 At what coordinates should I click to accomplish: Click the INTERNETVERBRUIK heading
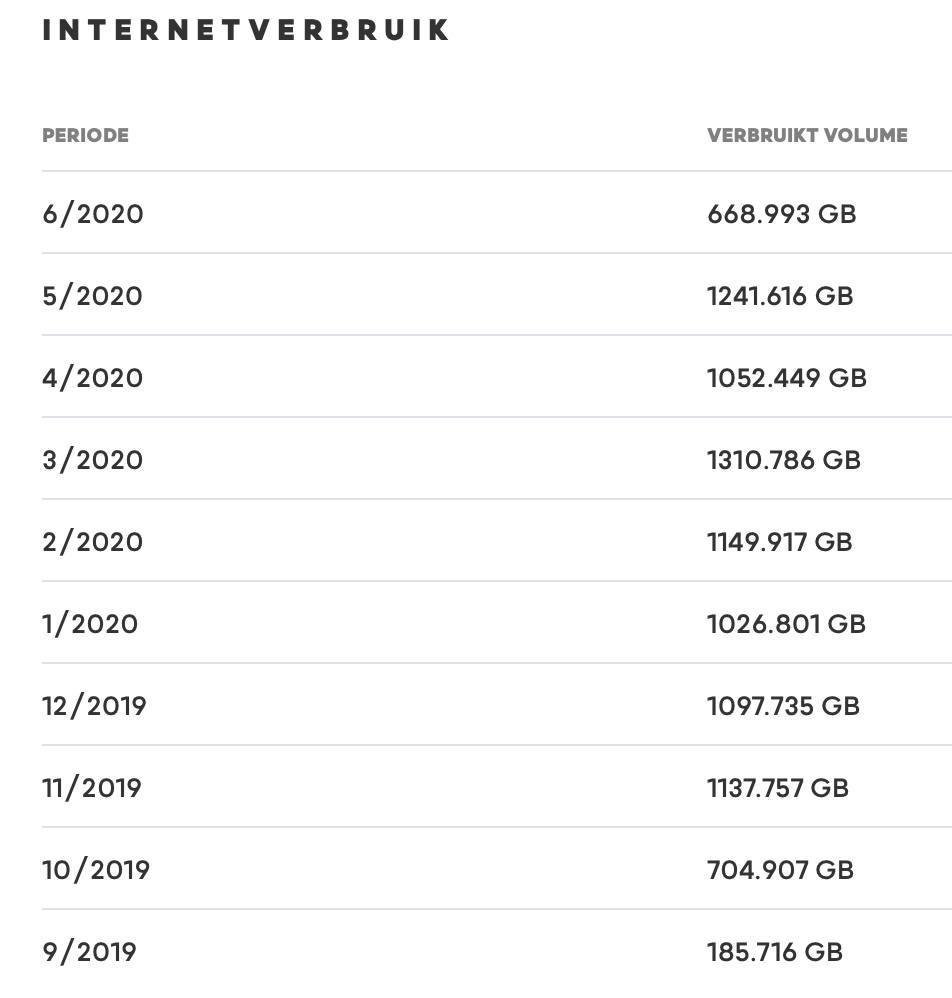point(246,30)
